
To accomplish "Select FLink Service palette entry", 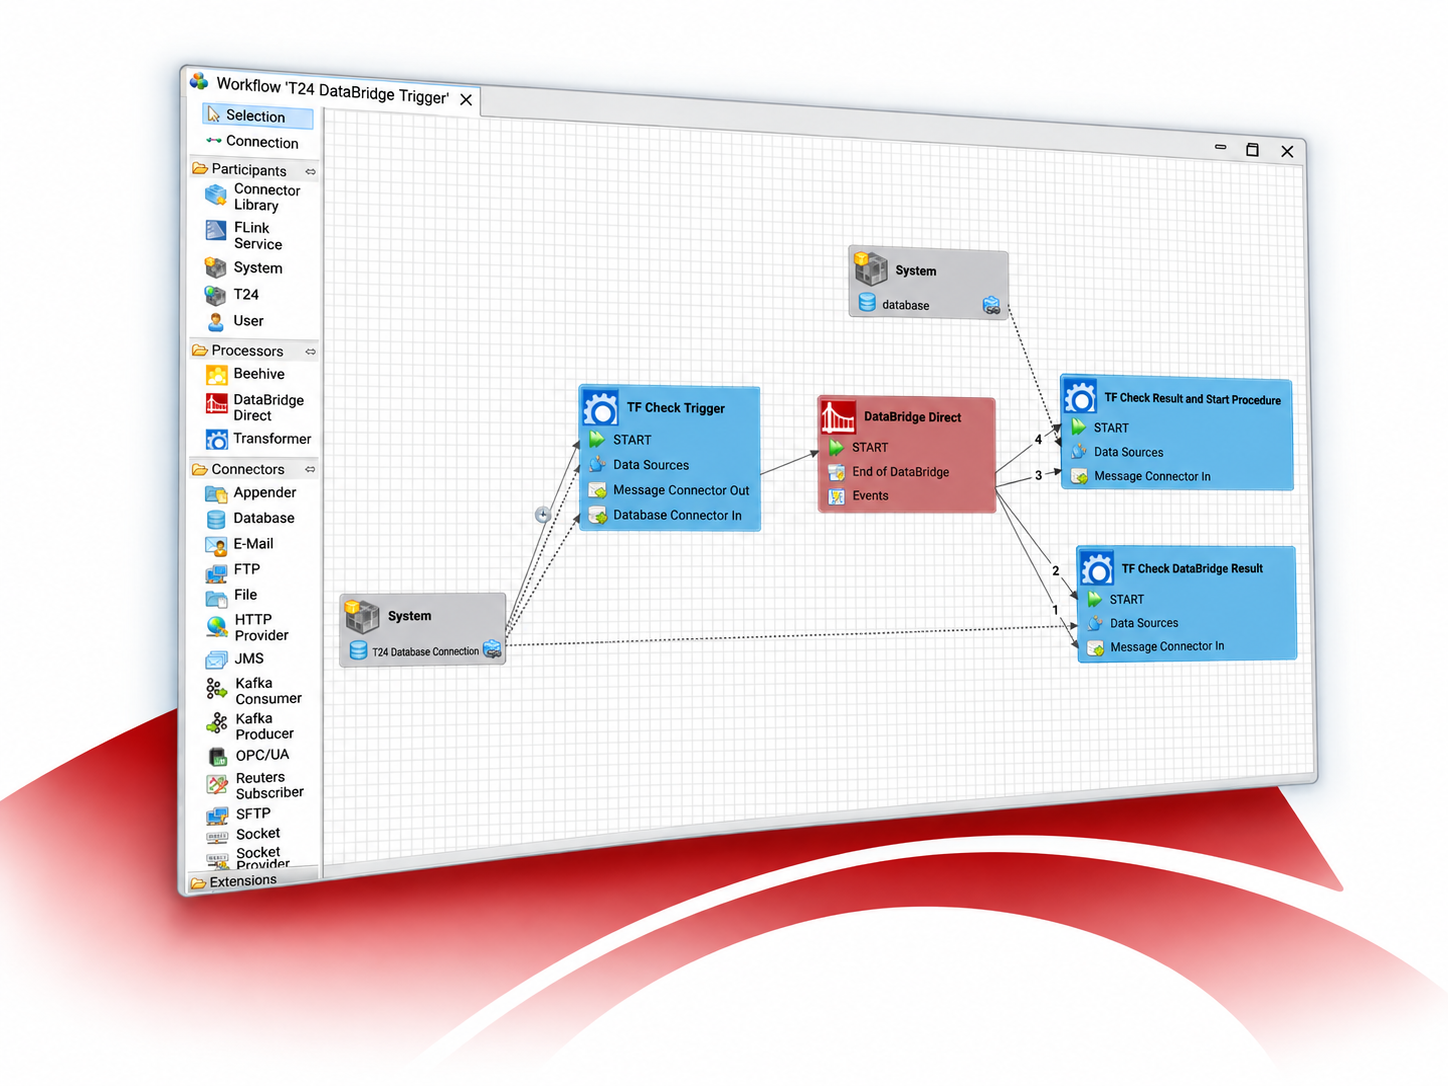I will tap(244, 236).
